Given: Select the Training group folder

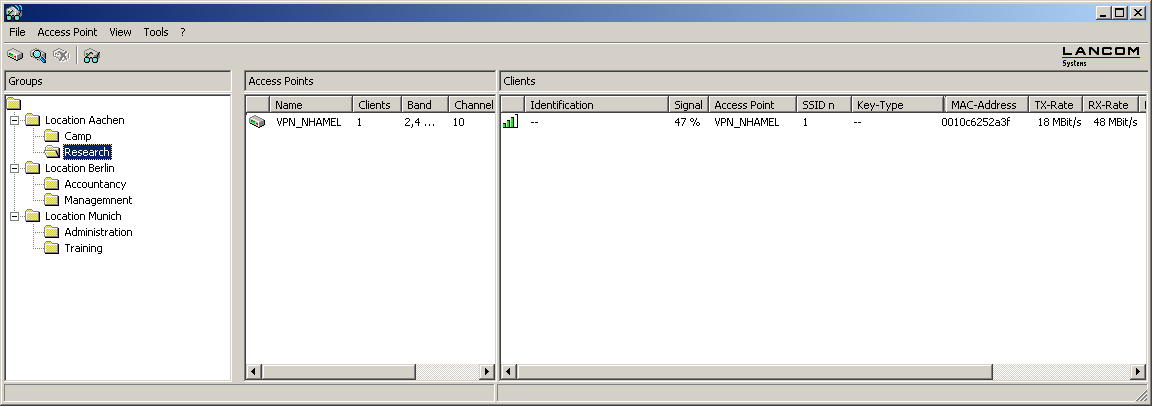Looking at the screenshot, I should pos(83,248).
